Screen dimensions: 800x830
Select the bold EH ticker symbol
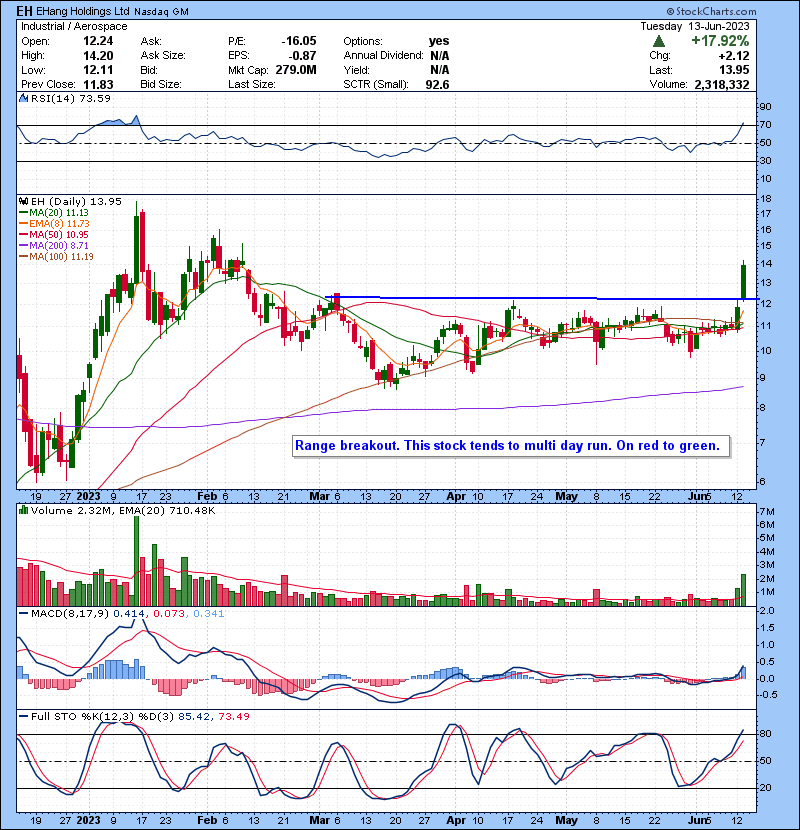click(x=24, y=11)
